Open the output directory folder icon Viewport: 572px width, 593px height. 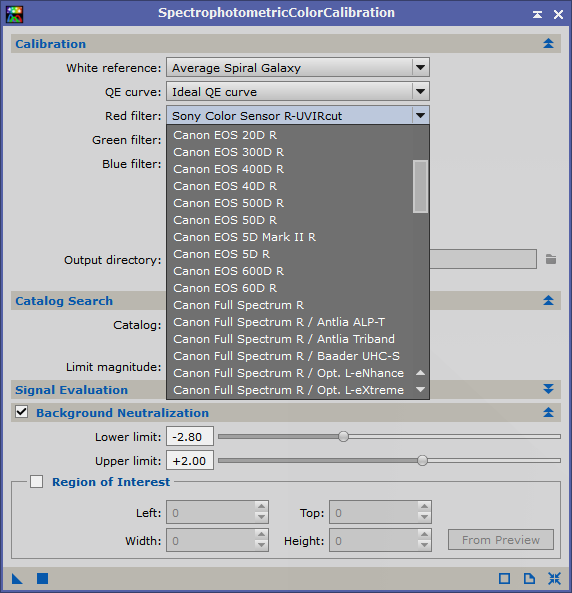click(x=551, y=259)
